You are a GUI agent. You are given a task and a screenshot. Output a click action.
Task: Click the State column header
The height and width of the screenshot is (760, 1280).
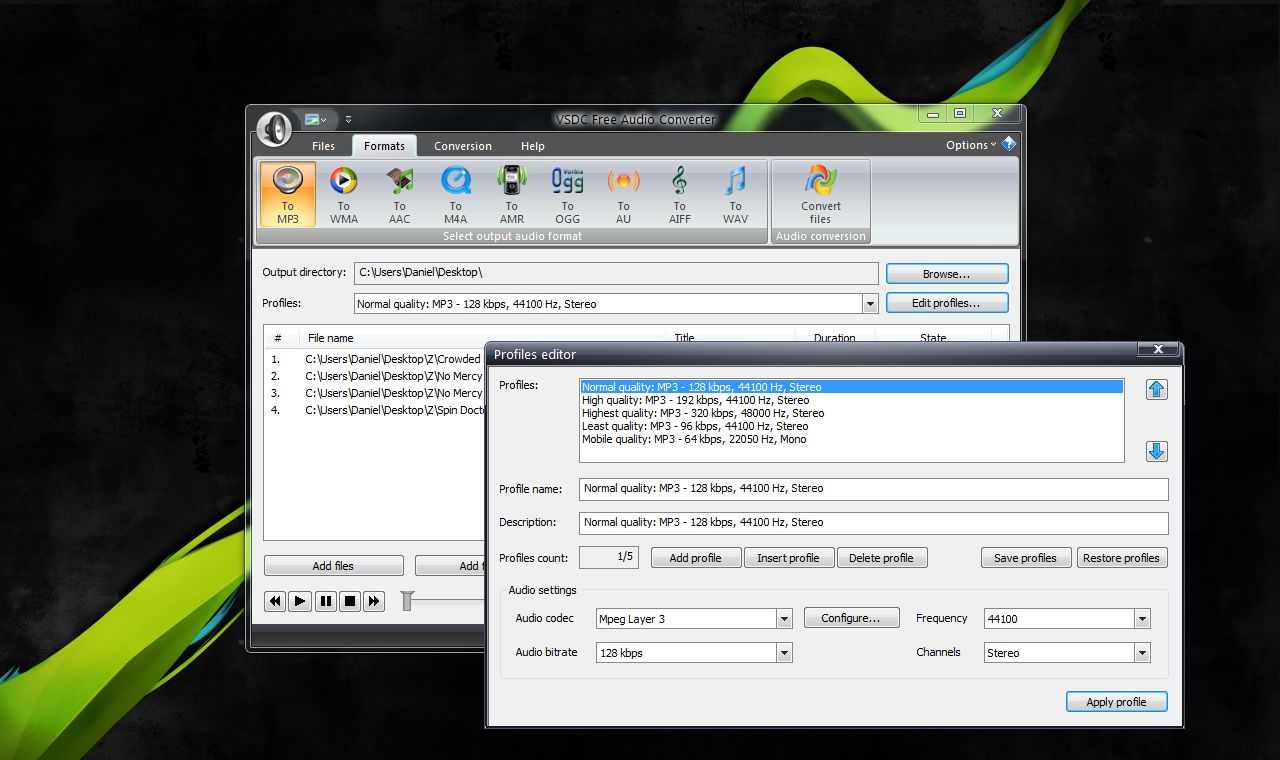click(x=933, y=338)
